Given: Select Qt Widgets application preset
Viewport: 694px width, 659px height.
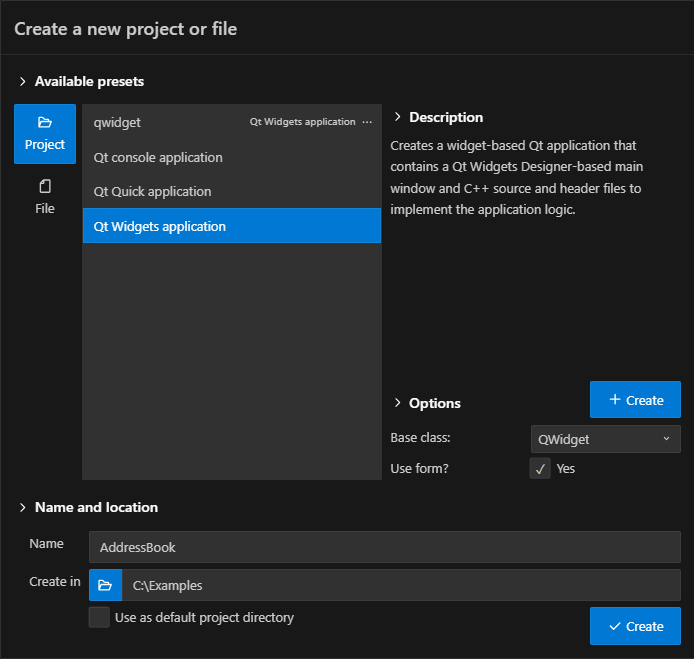Looking at the screenshot, I should pyautogui.click(x=160, y=226).
